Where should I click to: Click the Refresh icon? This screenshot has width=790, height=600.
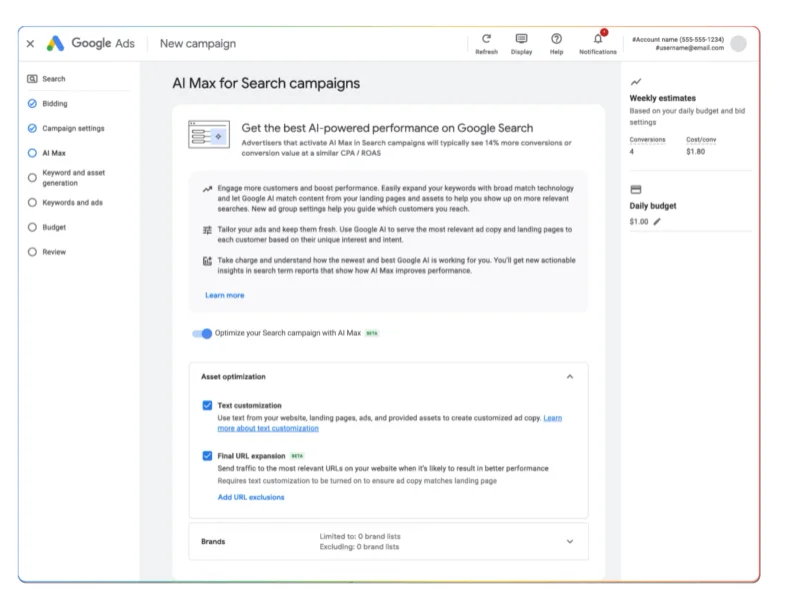486,39
